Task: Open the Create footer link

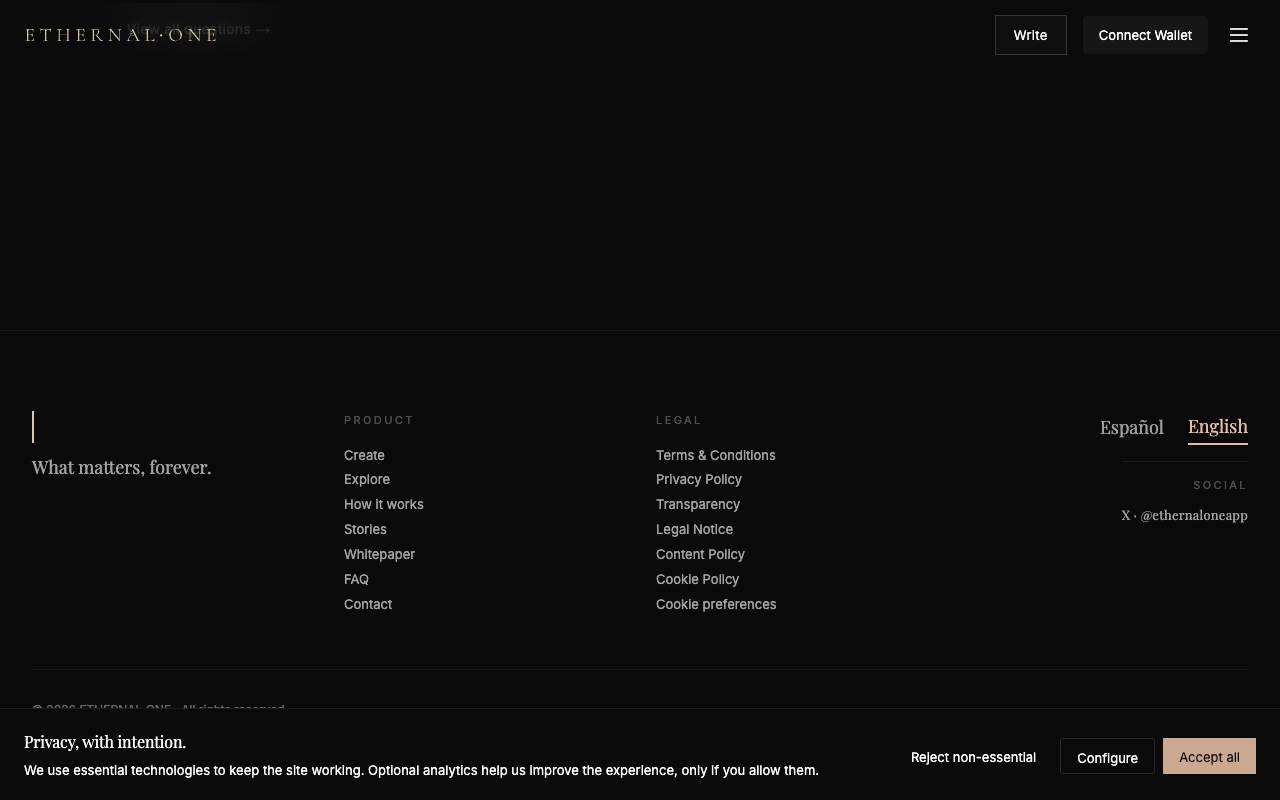Action: [364, 455]
